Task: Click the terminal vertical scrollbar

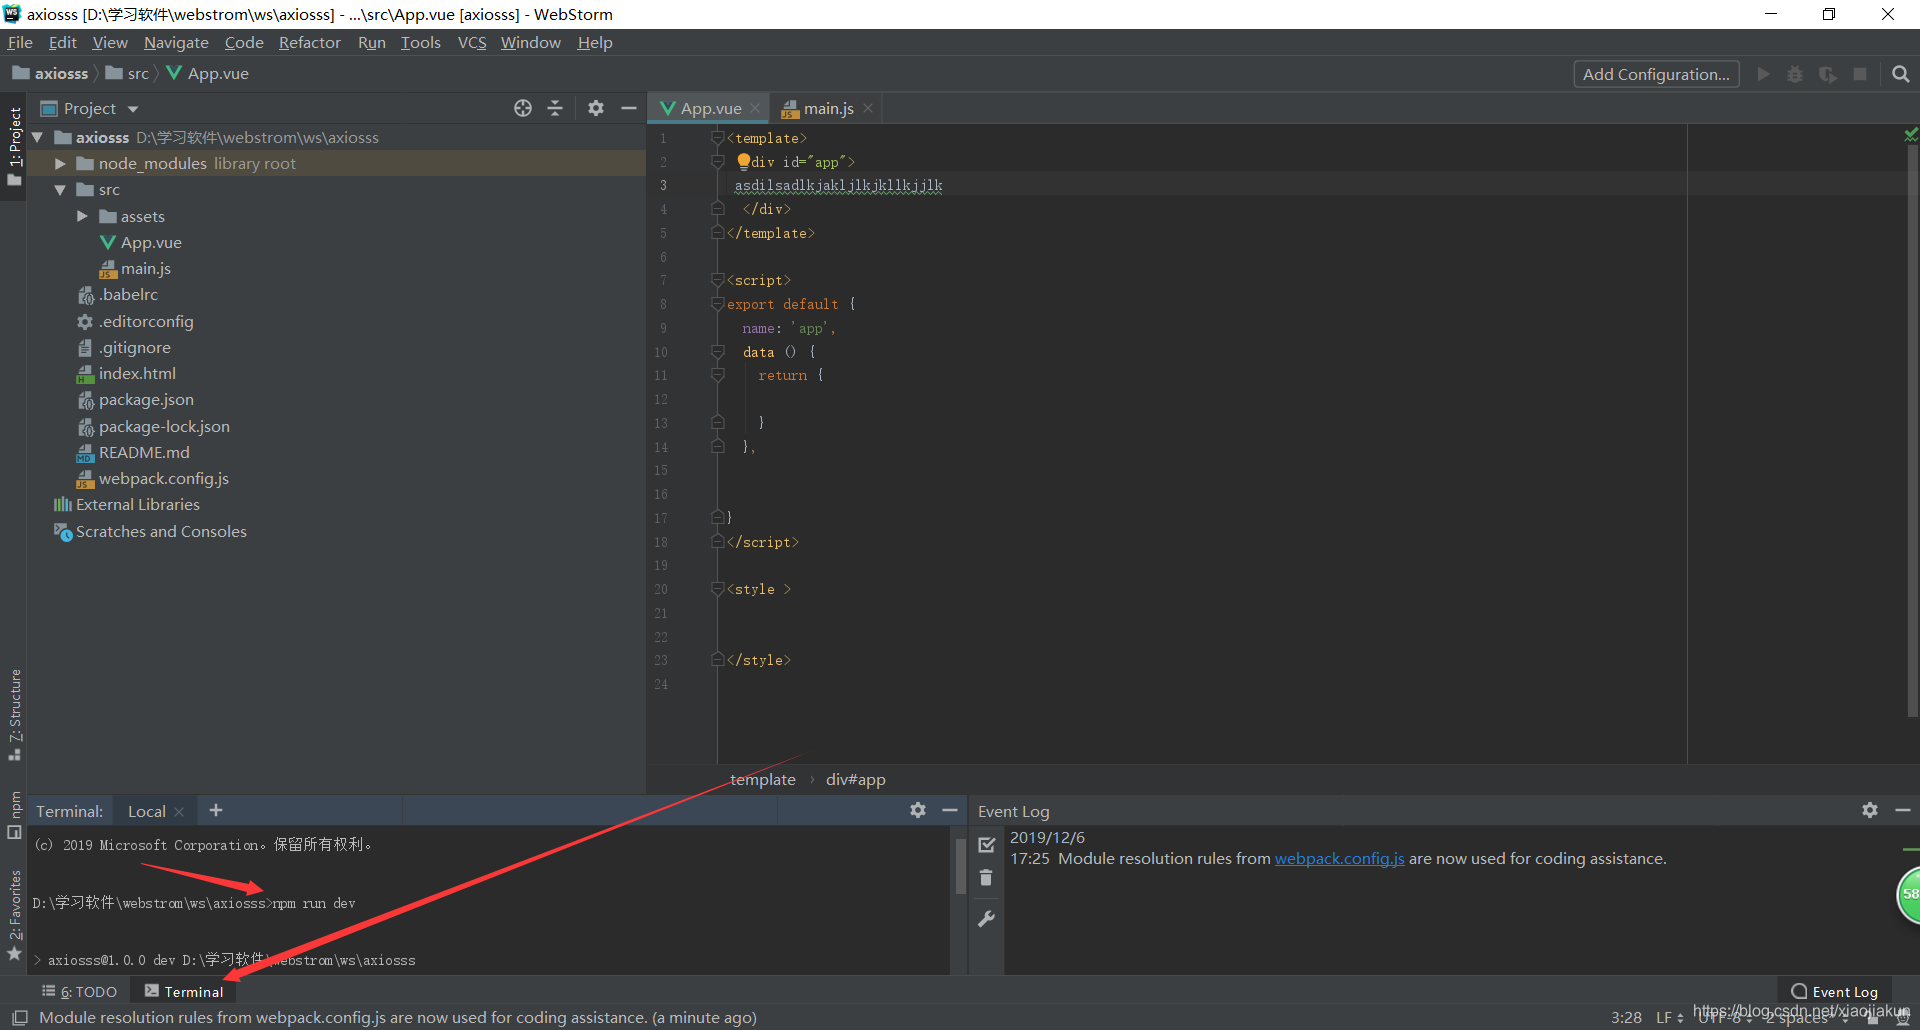Action: (960, 866)
